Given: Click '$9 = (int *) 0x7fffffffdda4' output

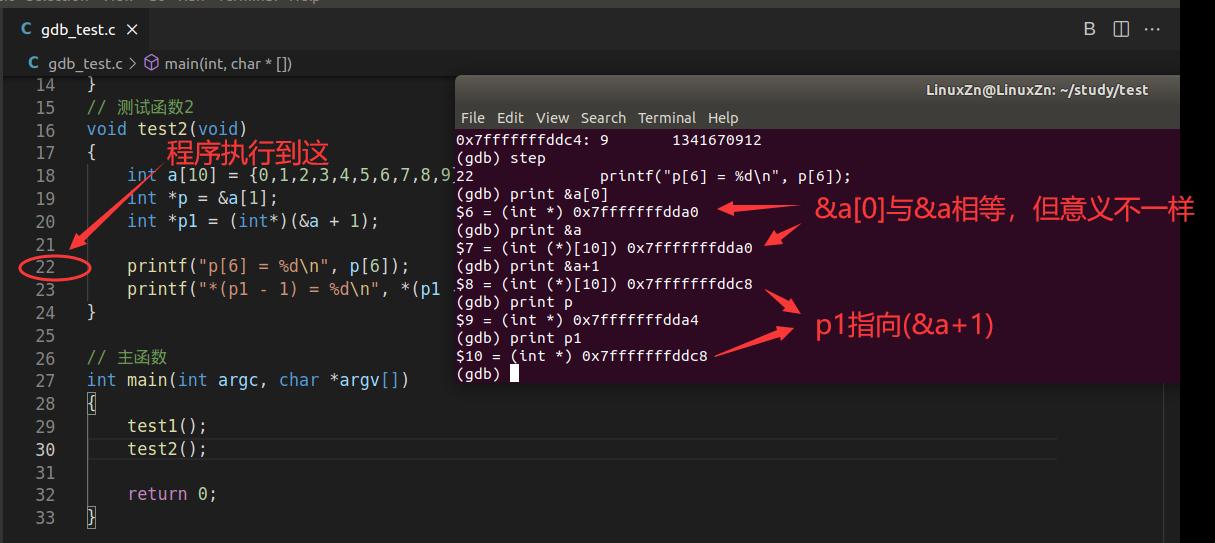Looking at the screenshot, I should [577, 320].
